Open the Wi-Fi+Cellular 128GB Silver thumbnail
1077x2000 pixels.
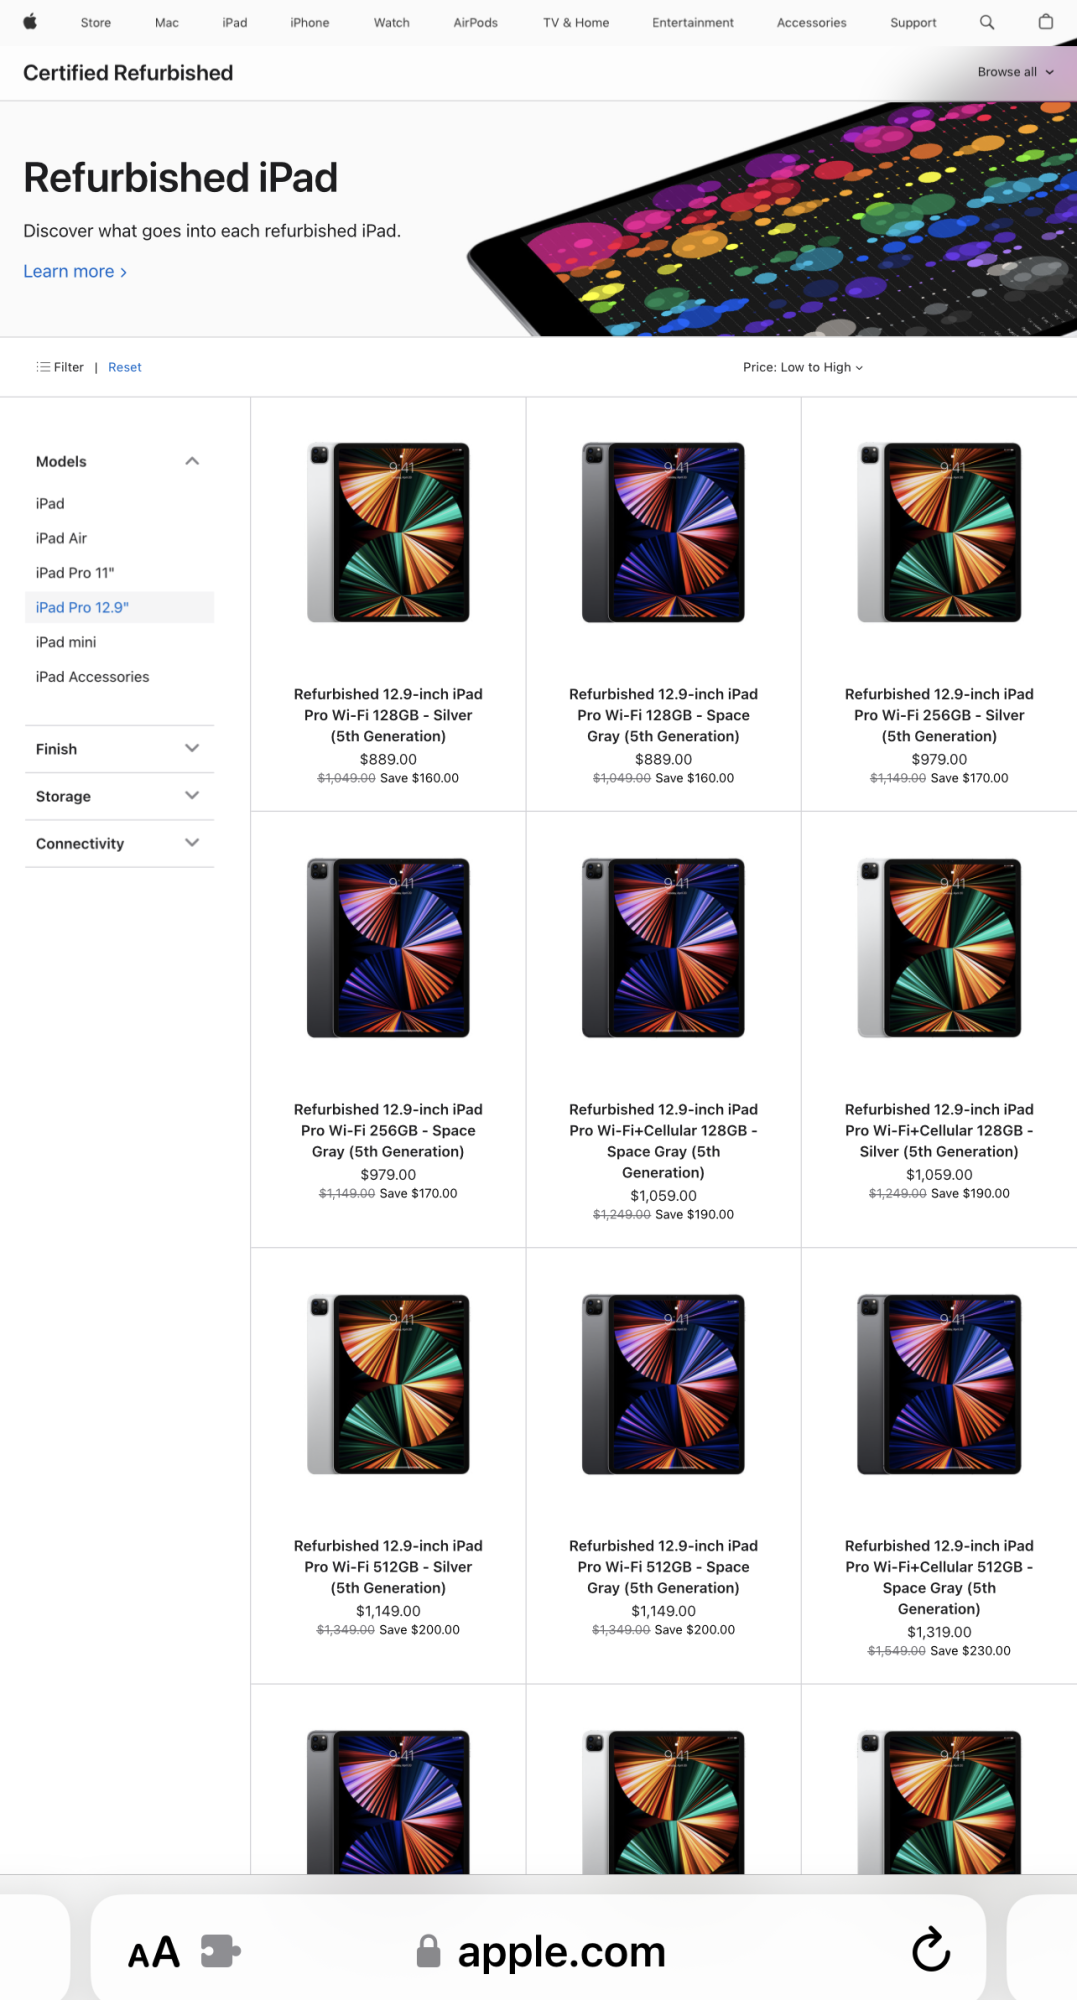pyautogui.click(x=939, y=947)
